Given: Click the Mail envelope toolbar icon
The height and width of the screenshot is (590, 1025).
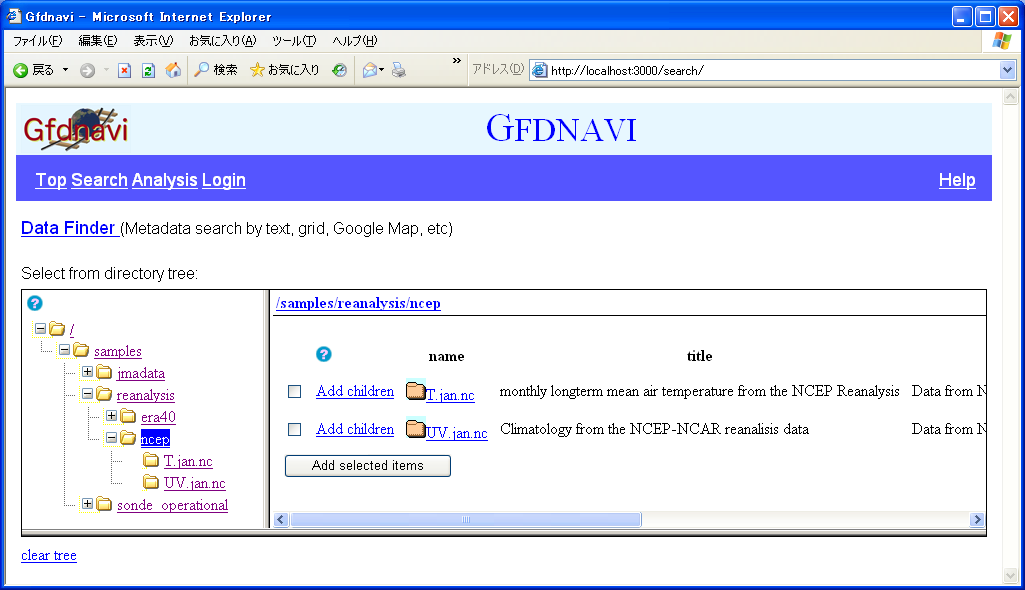Looking at the screenshot, I should (370, 70).
